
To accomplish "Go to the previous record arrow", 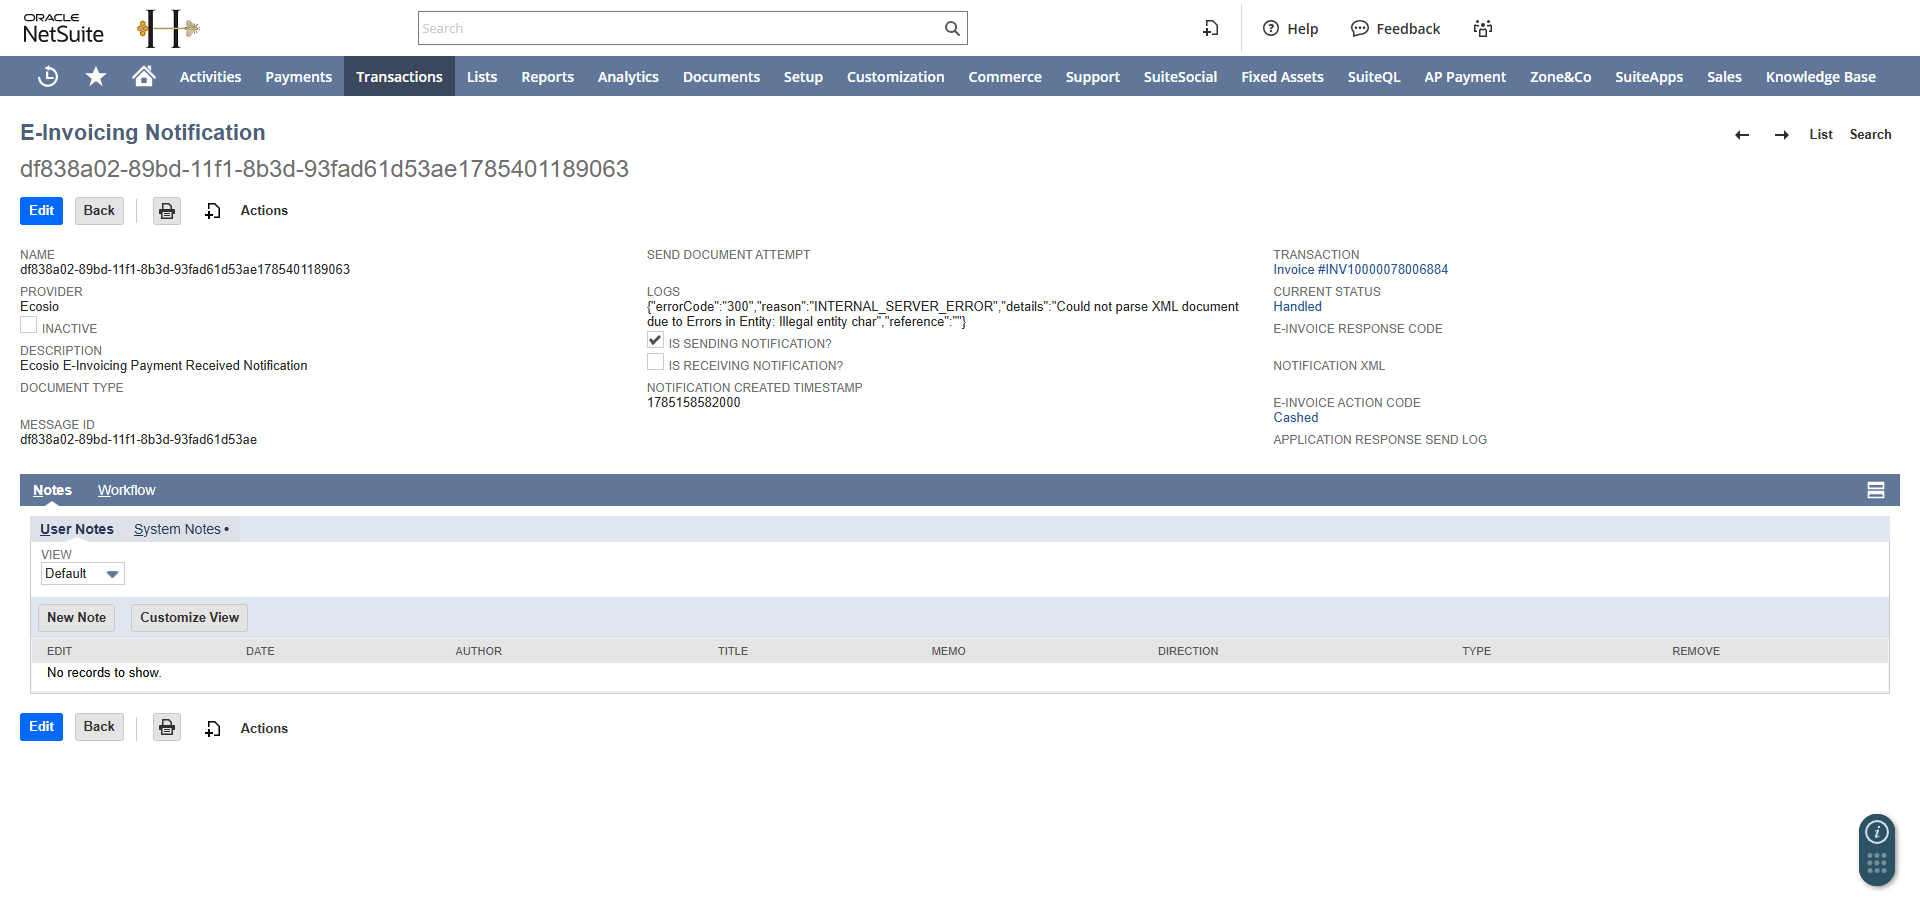I will pyautogui.click(x=1742, y=135).
